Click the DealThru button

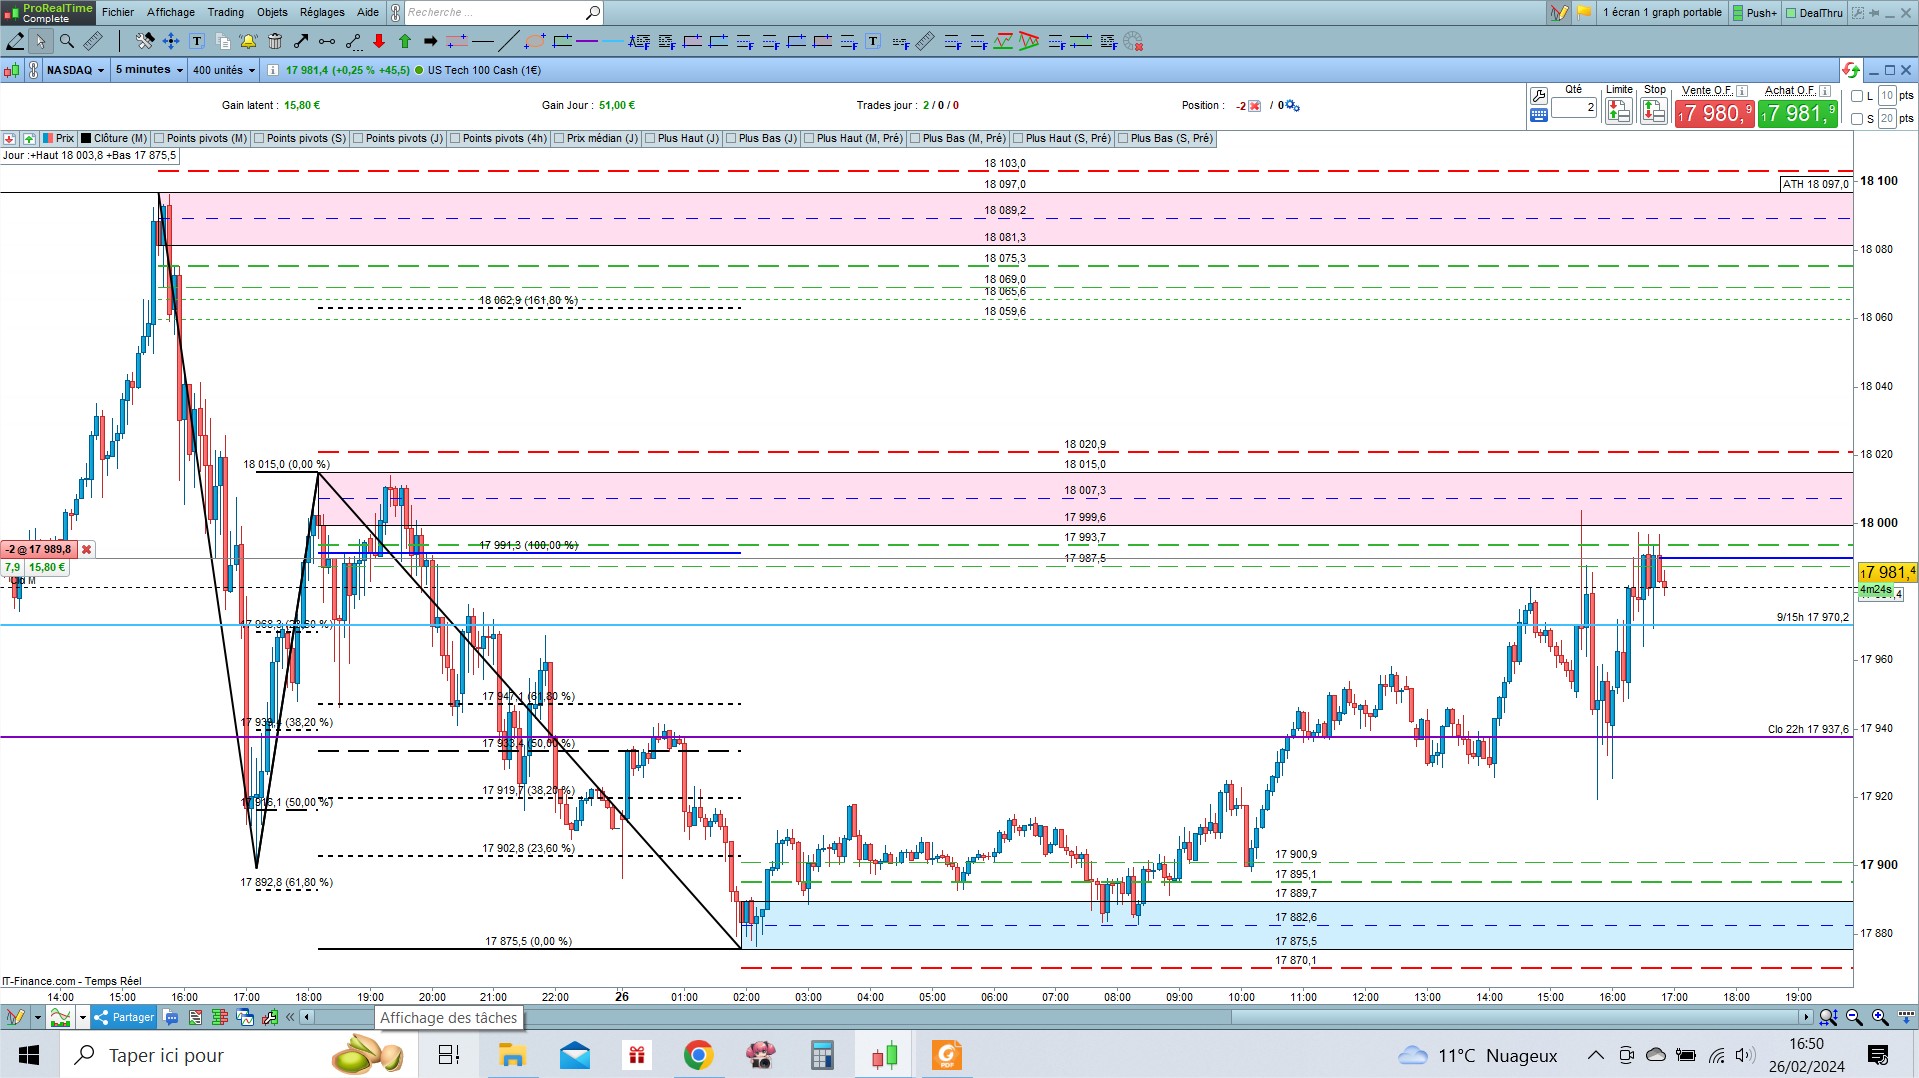tap(1814, 13)
